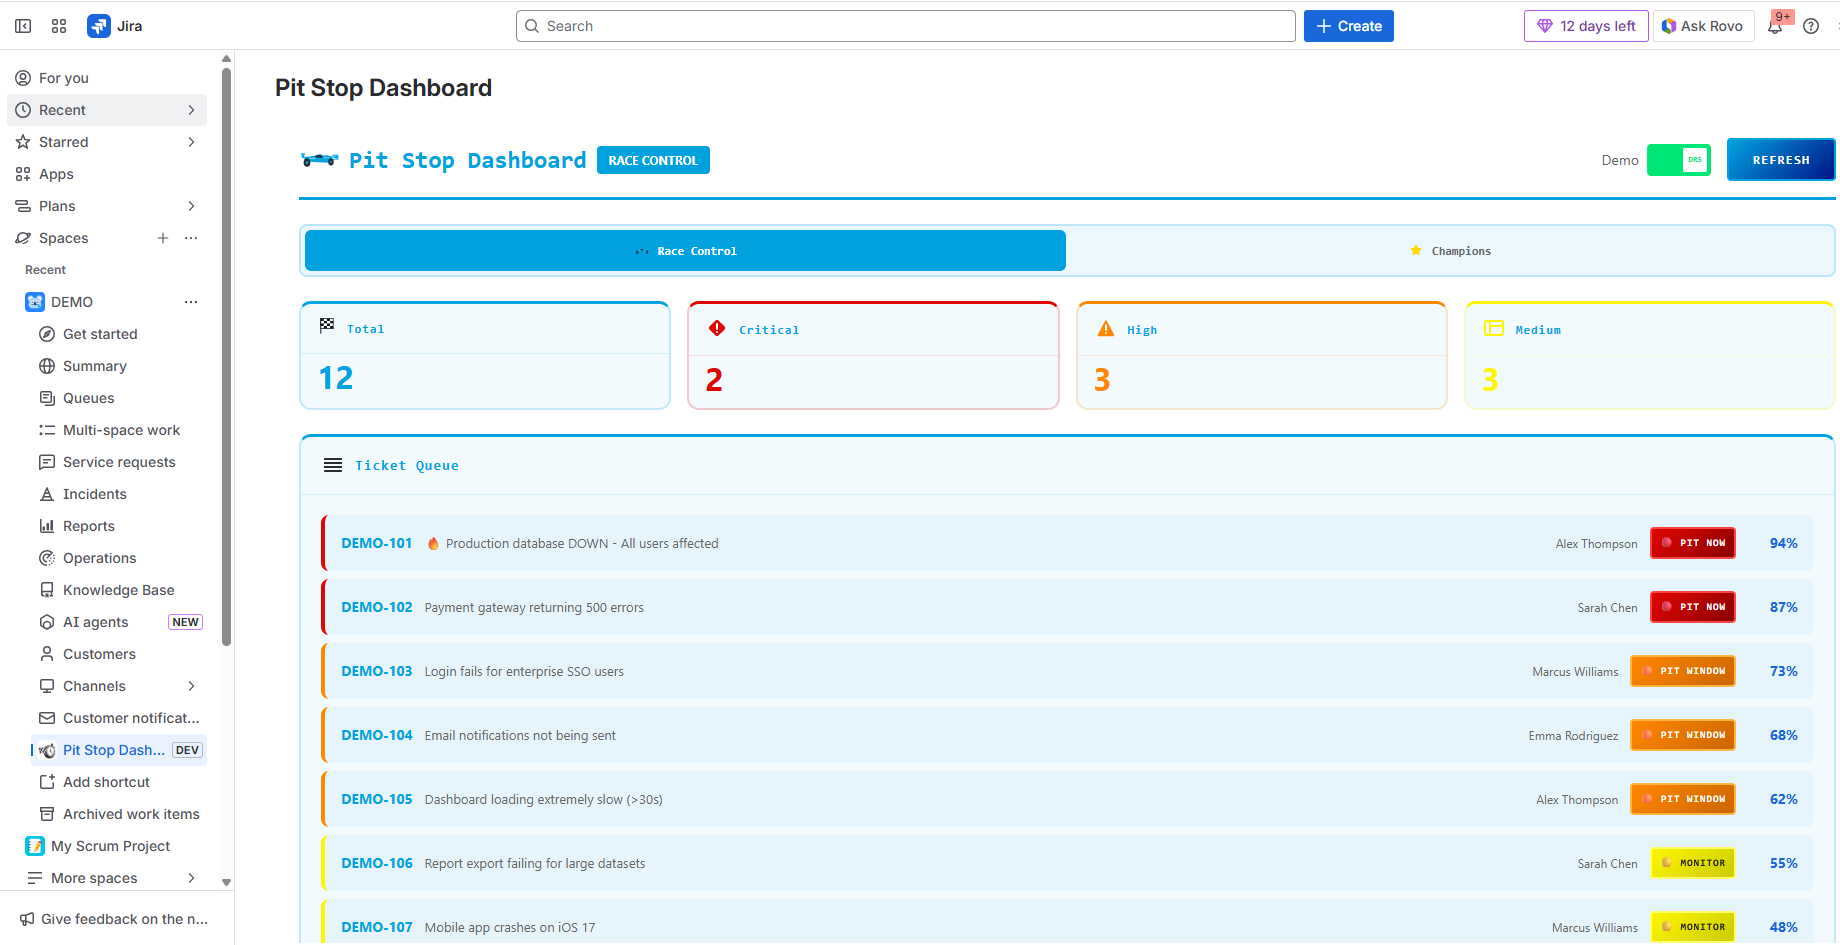
Task: Click Give feedback megaphone link
Action: coord(113,919)
